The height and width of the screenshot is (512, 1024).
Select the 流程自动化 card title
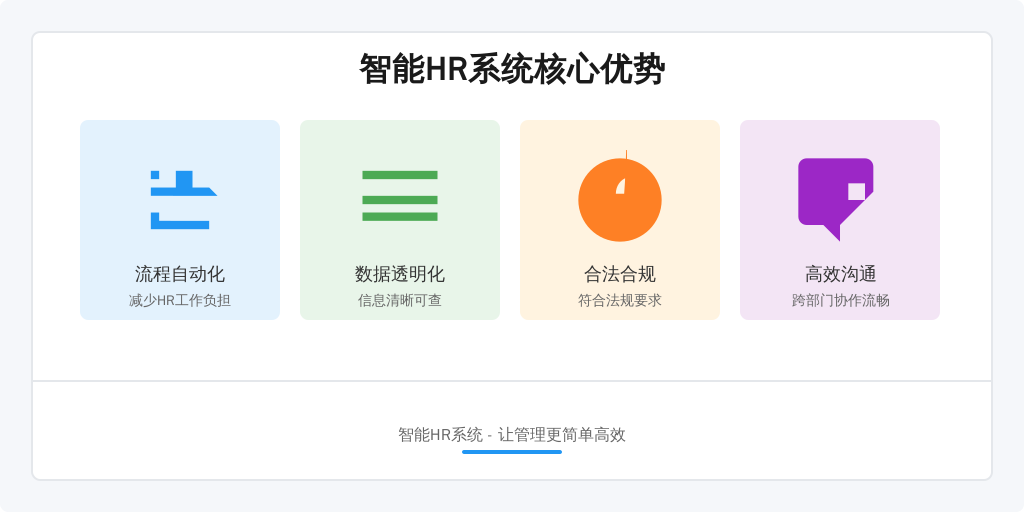coord(180,274)
